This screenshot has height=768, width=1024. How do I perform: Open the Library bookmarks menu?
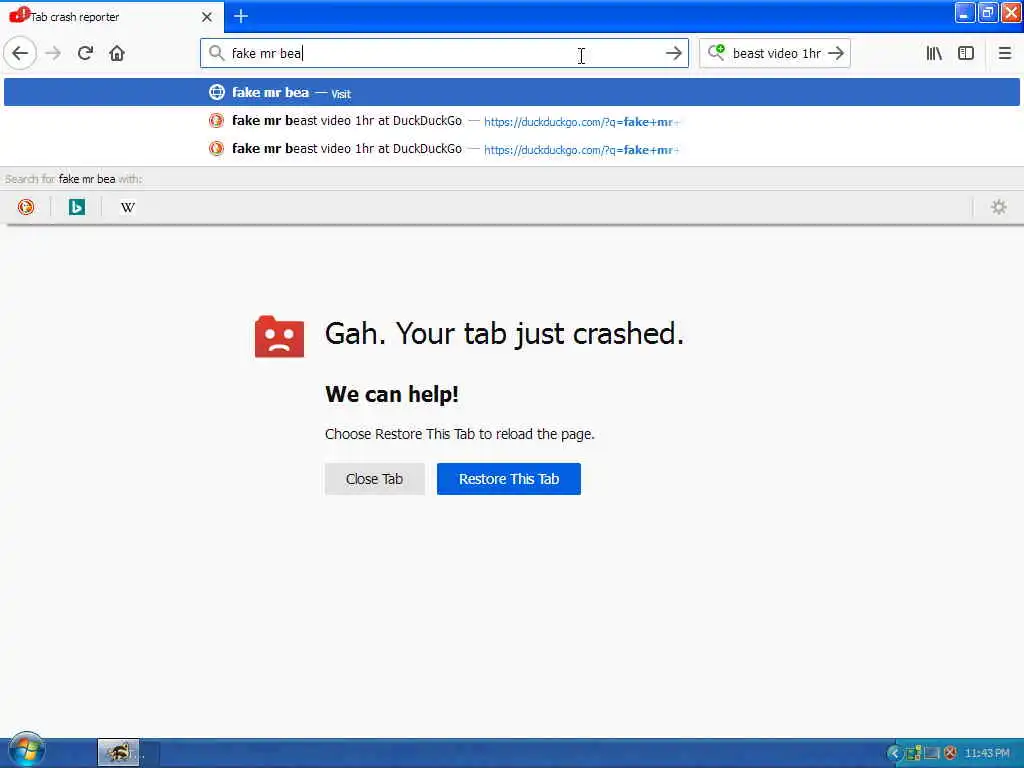pos(934,54)
